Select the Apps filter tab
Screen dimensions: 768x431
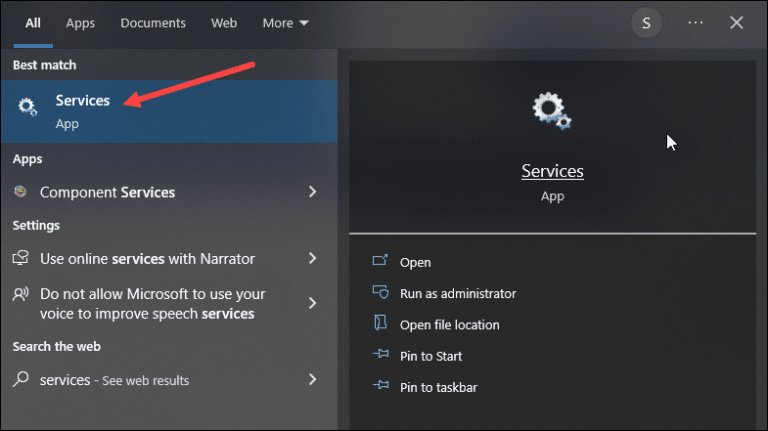80,23
